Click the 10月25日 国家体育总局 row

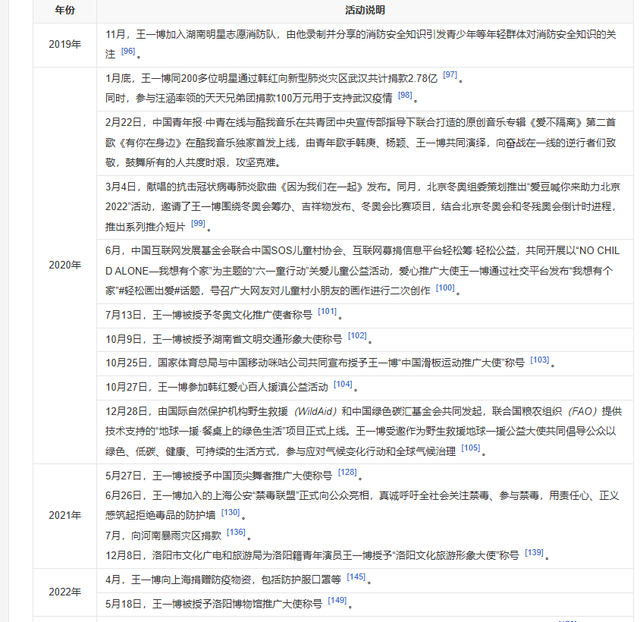pos(365,363)
